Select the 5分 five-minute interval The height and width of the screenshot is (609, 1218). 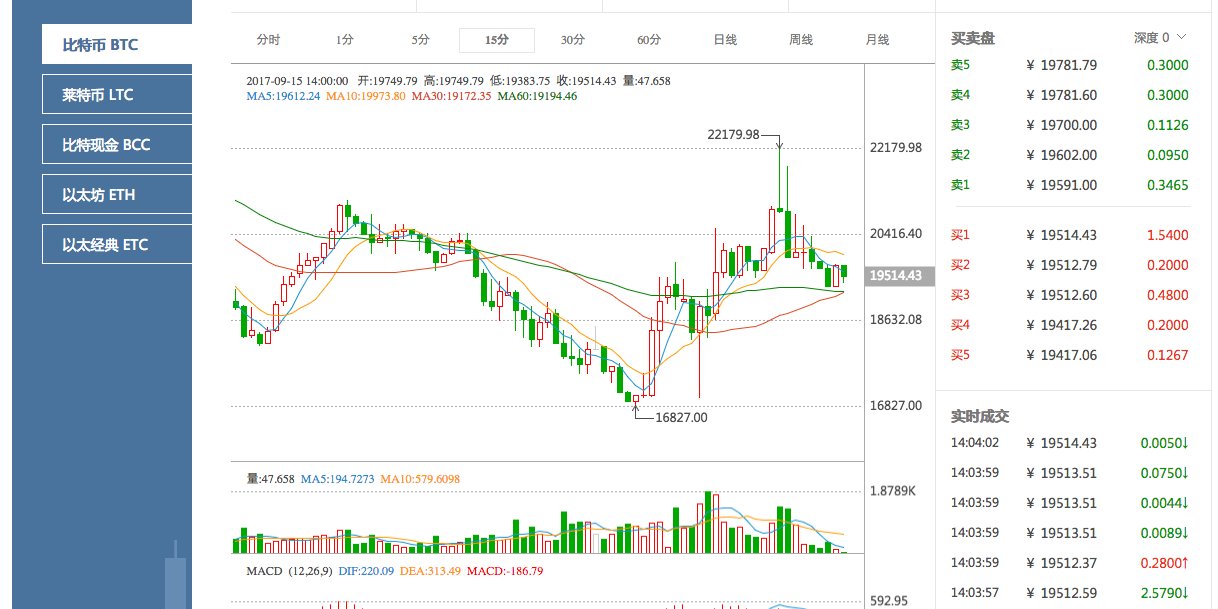419,39
